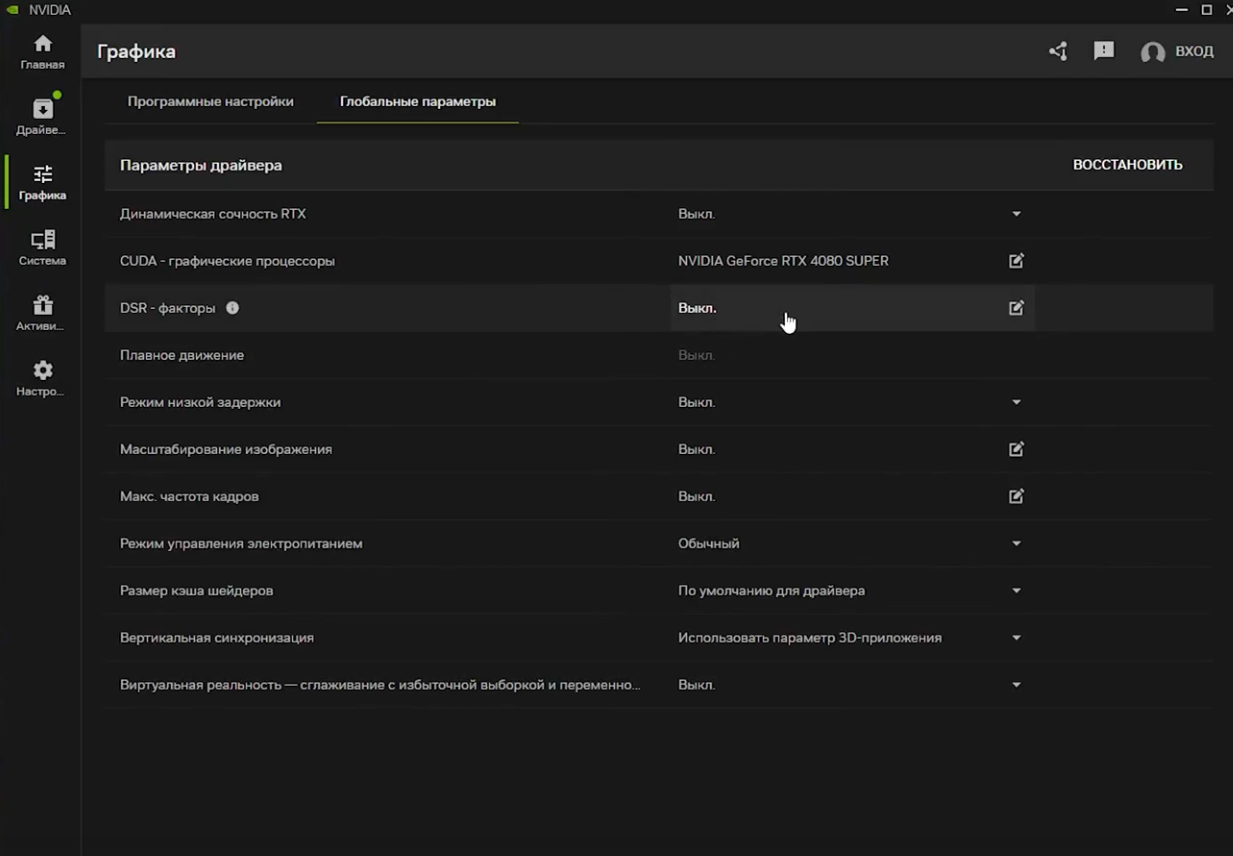
Task: Open the Главная home sidebar icon
Action: 42,52
